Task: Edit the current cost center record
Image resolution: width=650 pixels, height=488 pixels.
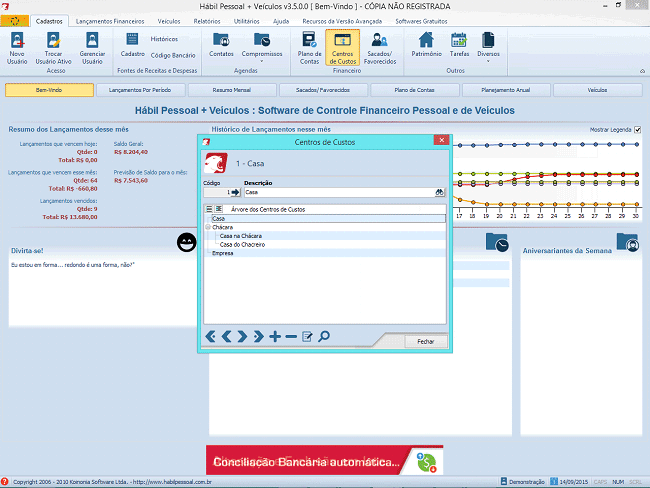Action: tap(307, 336)
